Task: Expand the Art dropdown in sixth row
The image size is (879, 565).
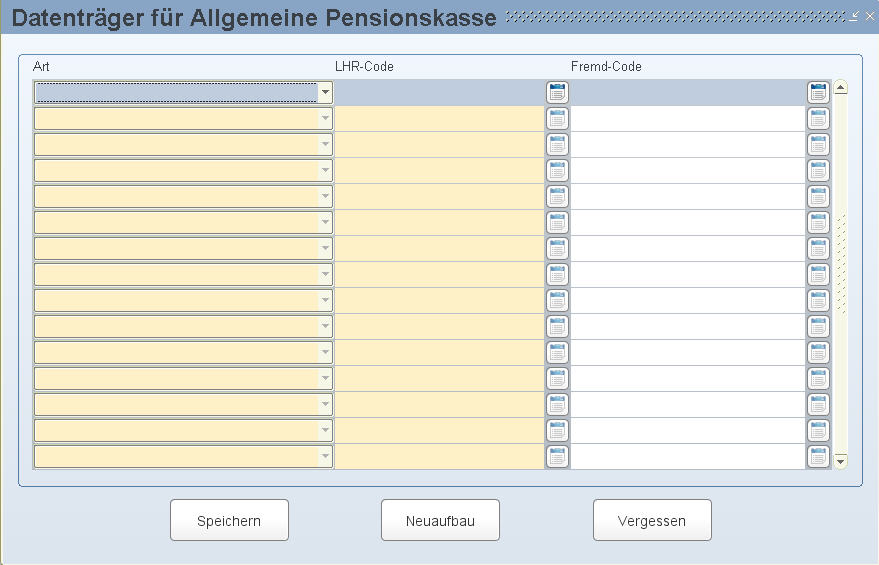Action: 325,223
